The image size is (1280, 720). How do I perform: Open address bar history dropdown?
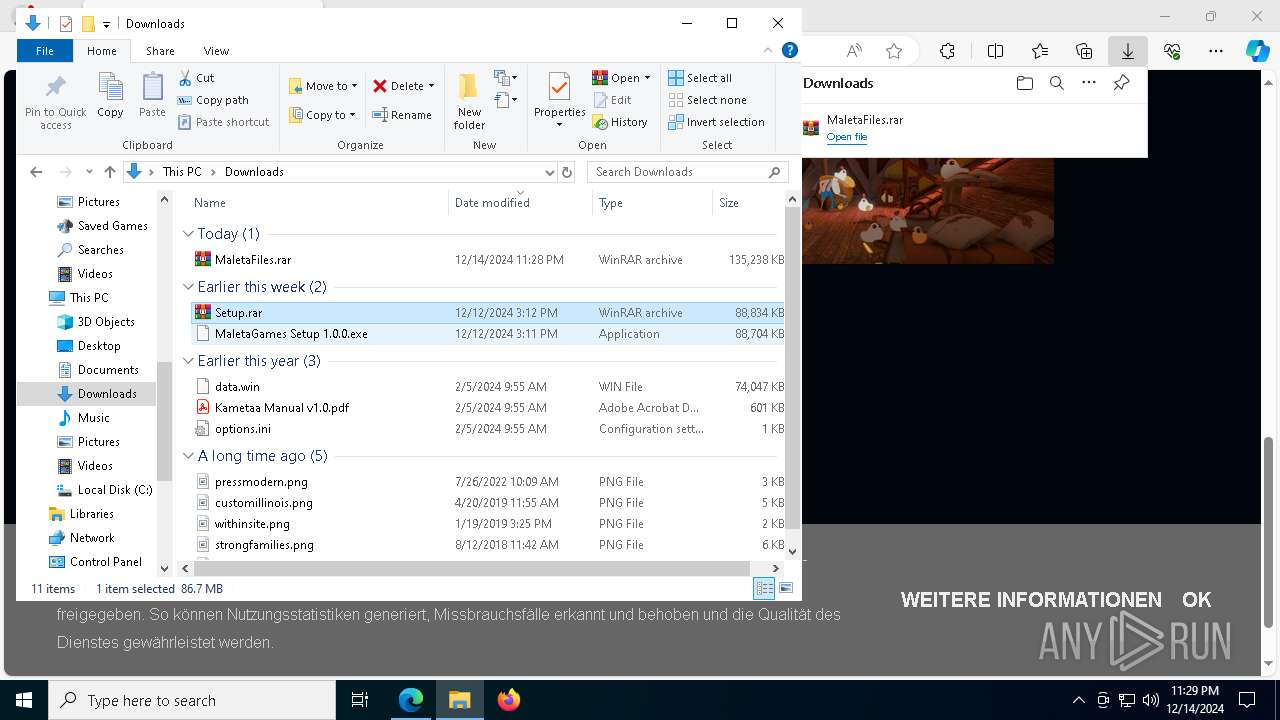coord(549,172)
